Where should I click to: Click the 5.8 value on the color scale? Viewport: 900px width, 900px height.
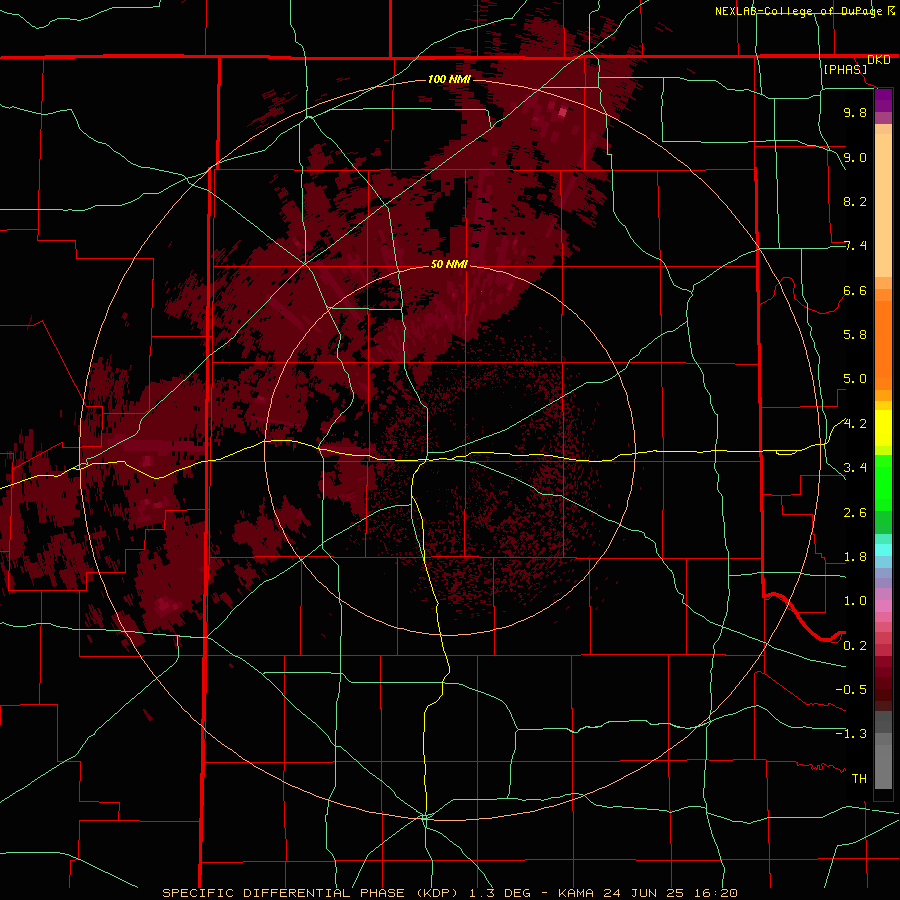click(x=855, y=335)
